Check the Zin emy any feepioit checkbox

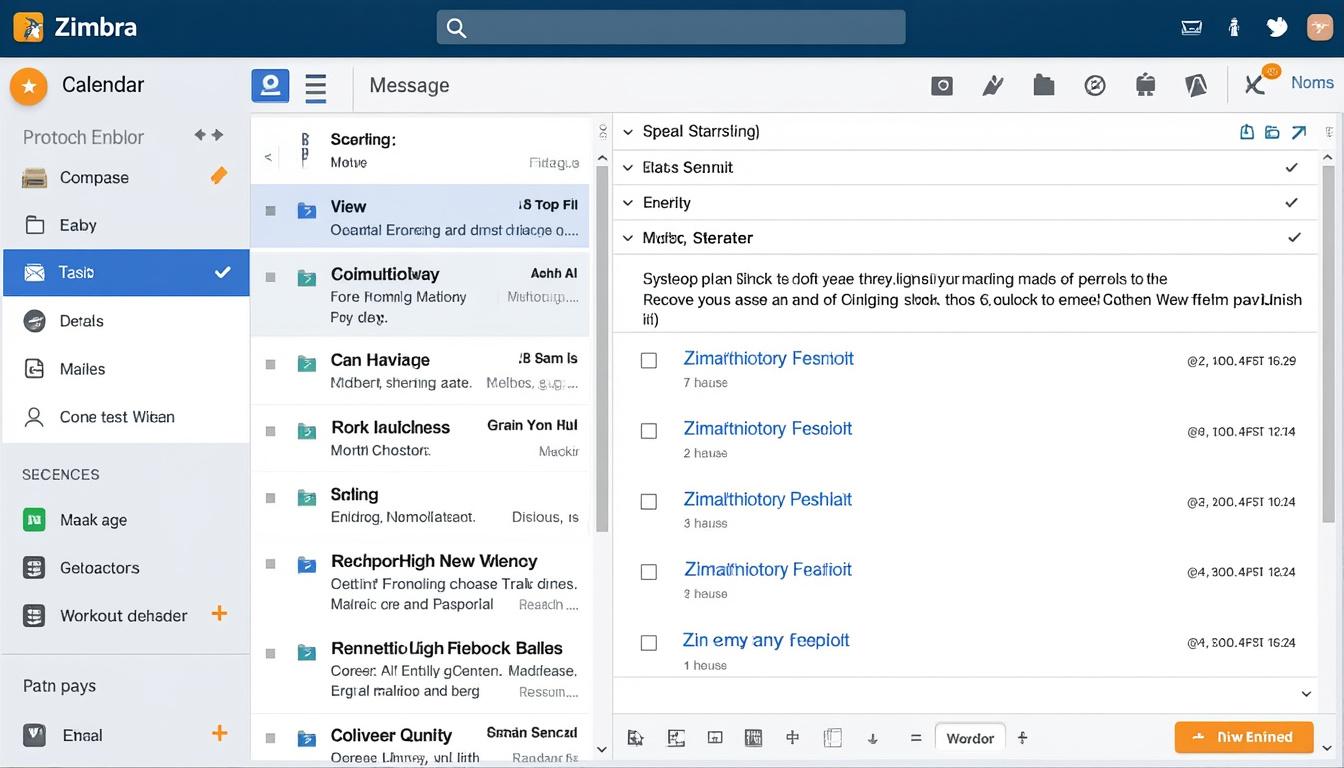649,643
